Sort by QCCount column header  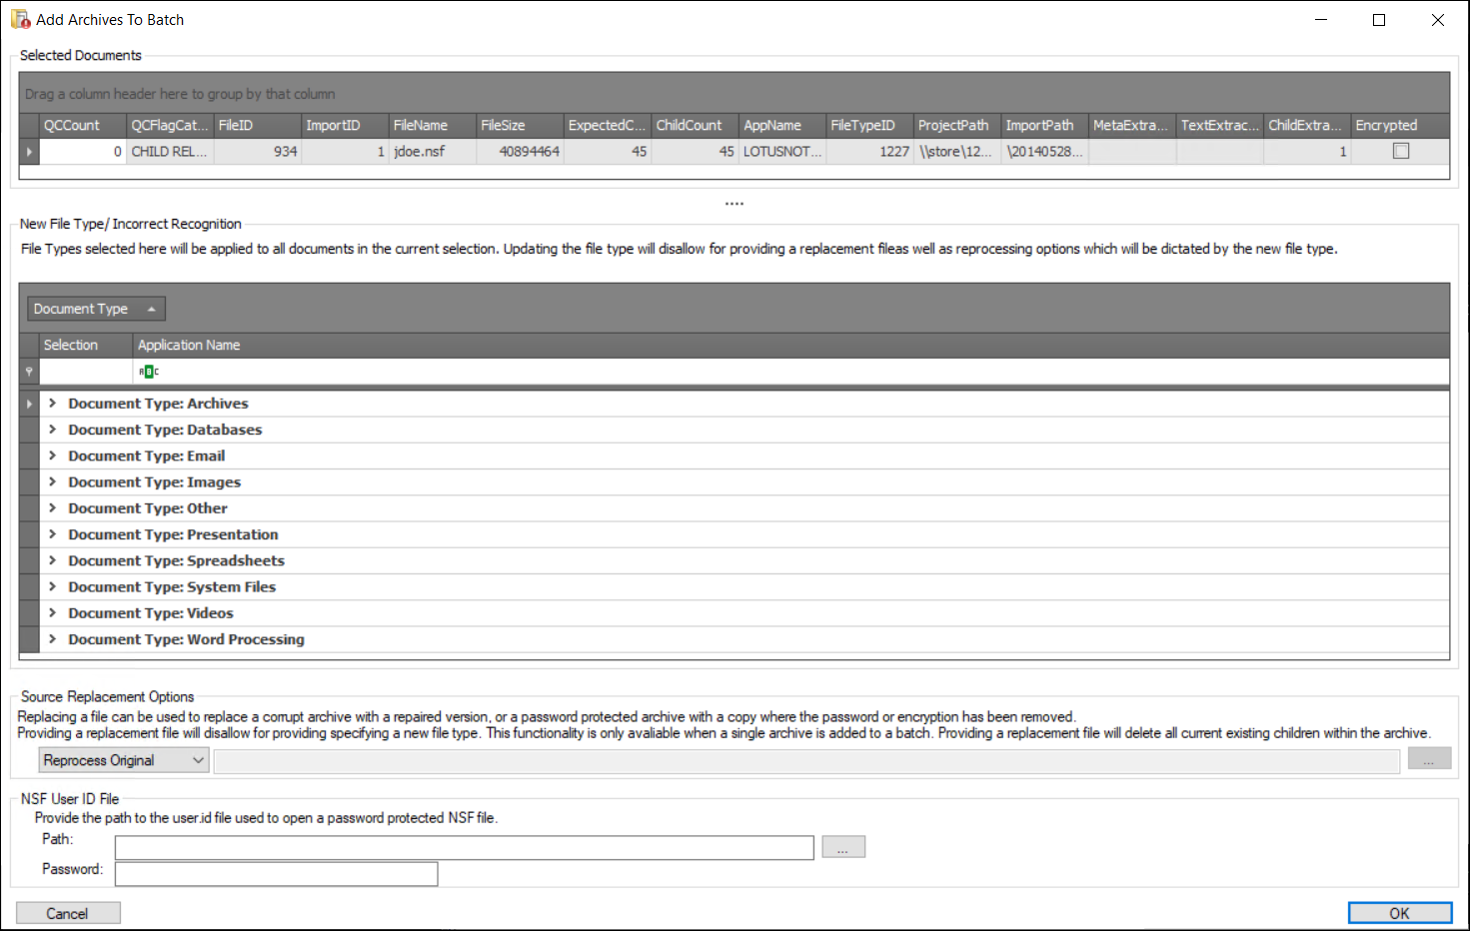click(82, 125)
